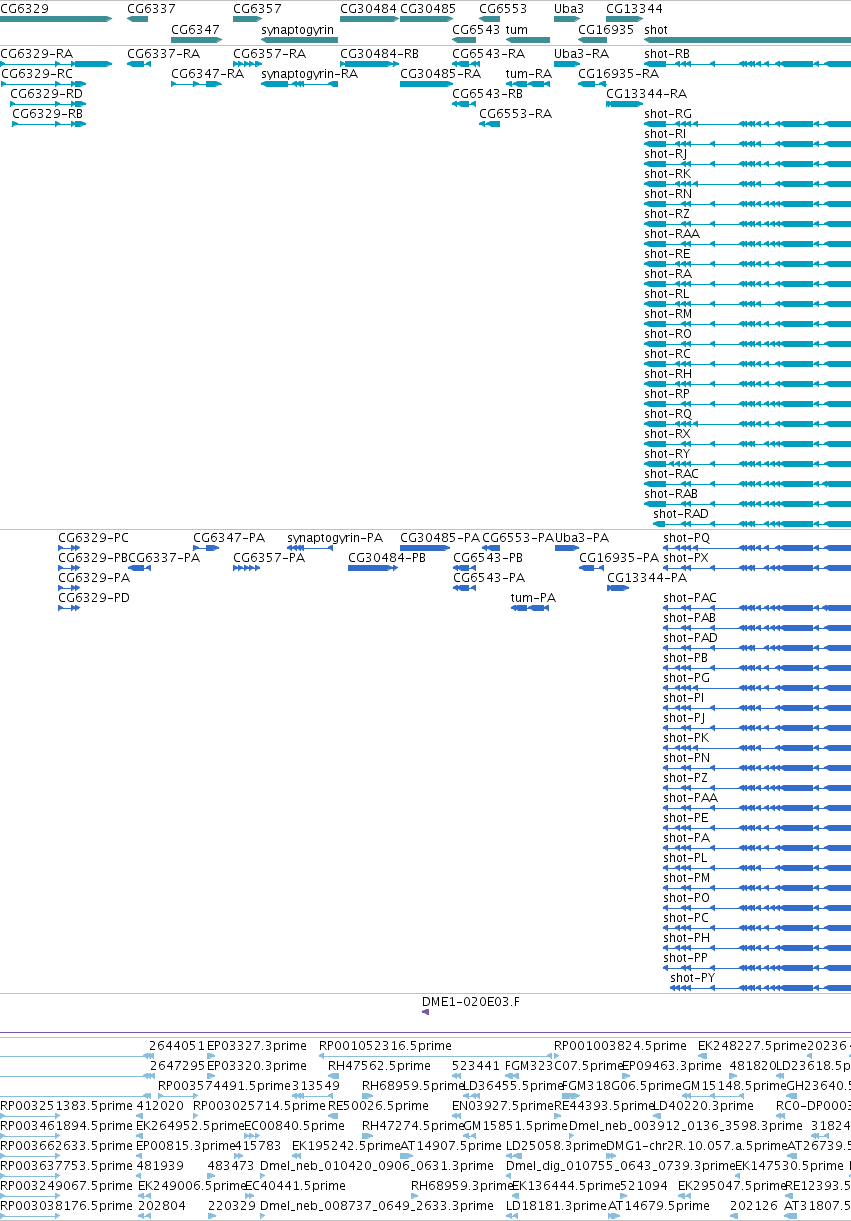Screen dimensions: 851x1221
Task: Select the CG13344 gene label
Action: tap(634, 8)
